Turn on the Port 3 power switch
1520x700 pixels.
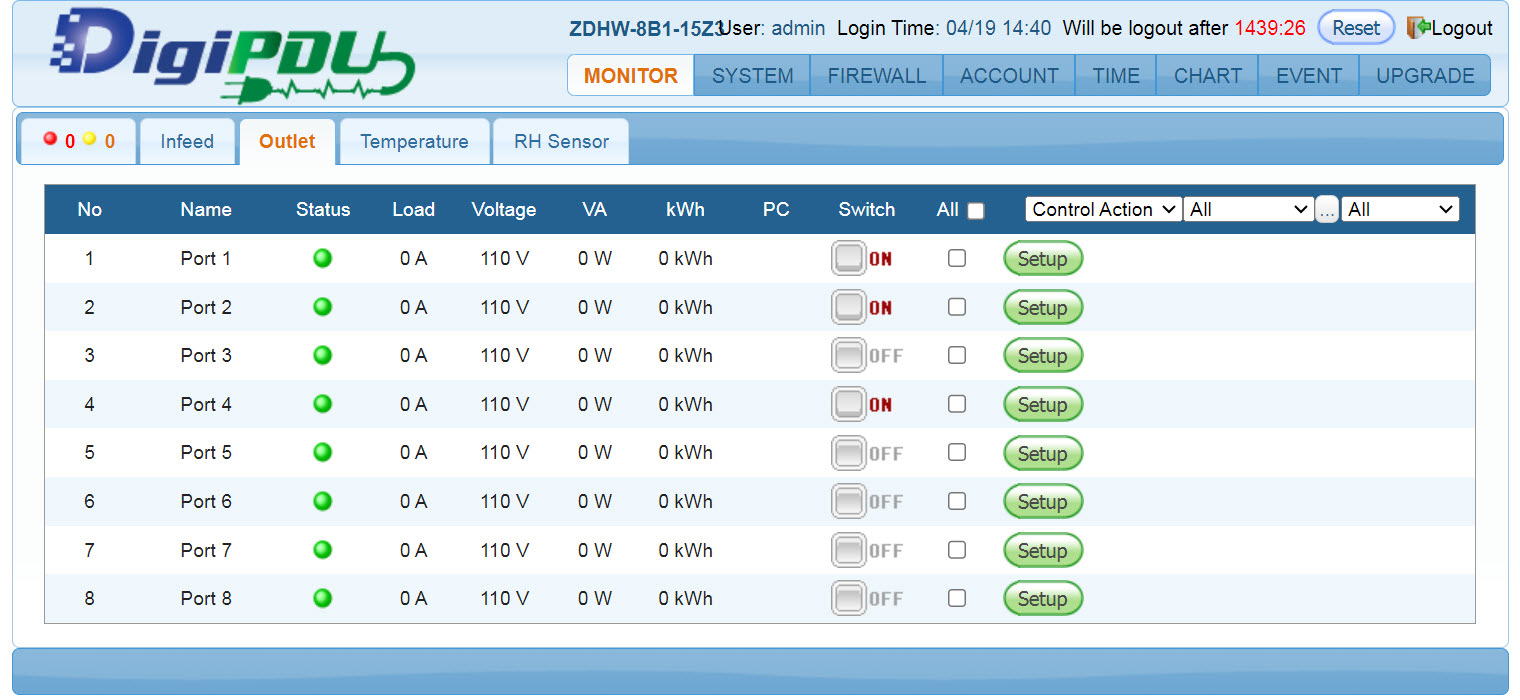tap(850, 356)
